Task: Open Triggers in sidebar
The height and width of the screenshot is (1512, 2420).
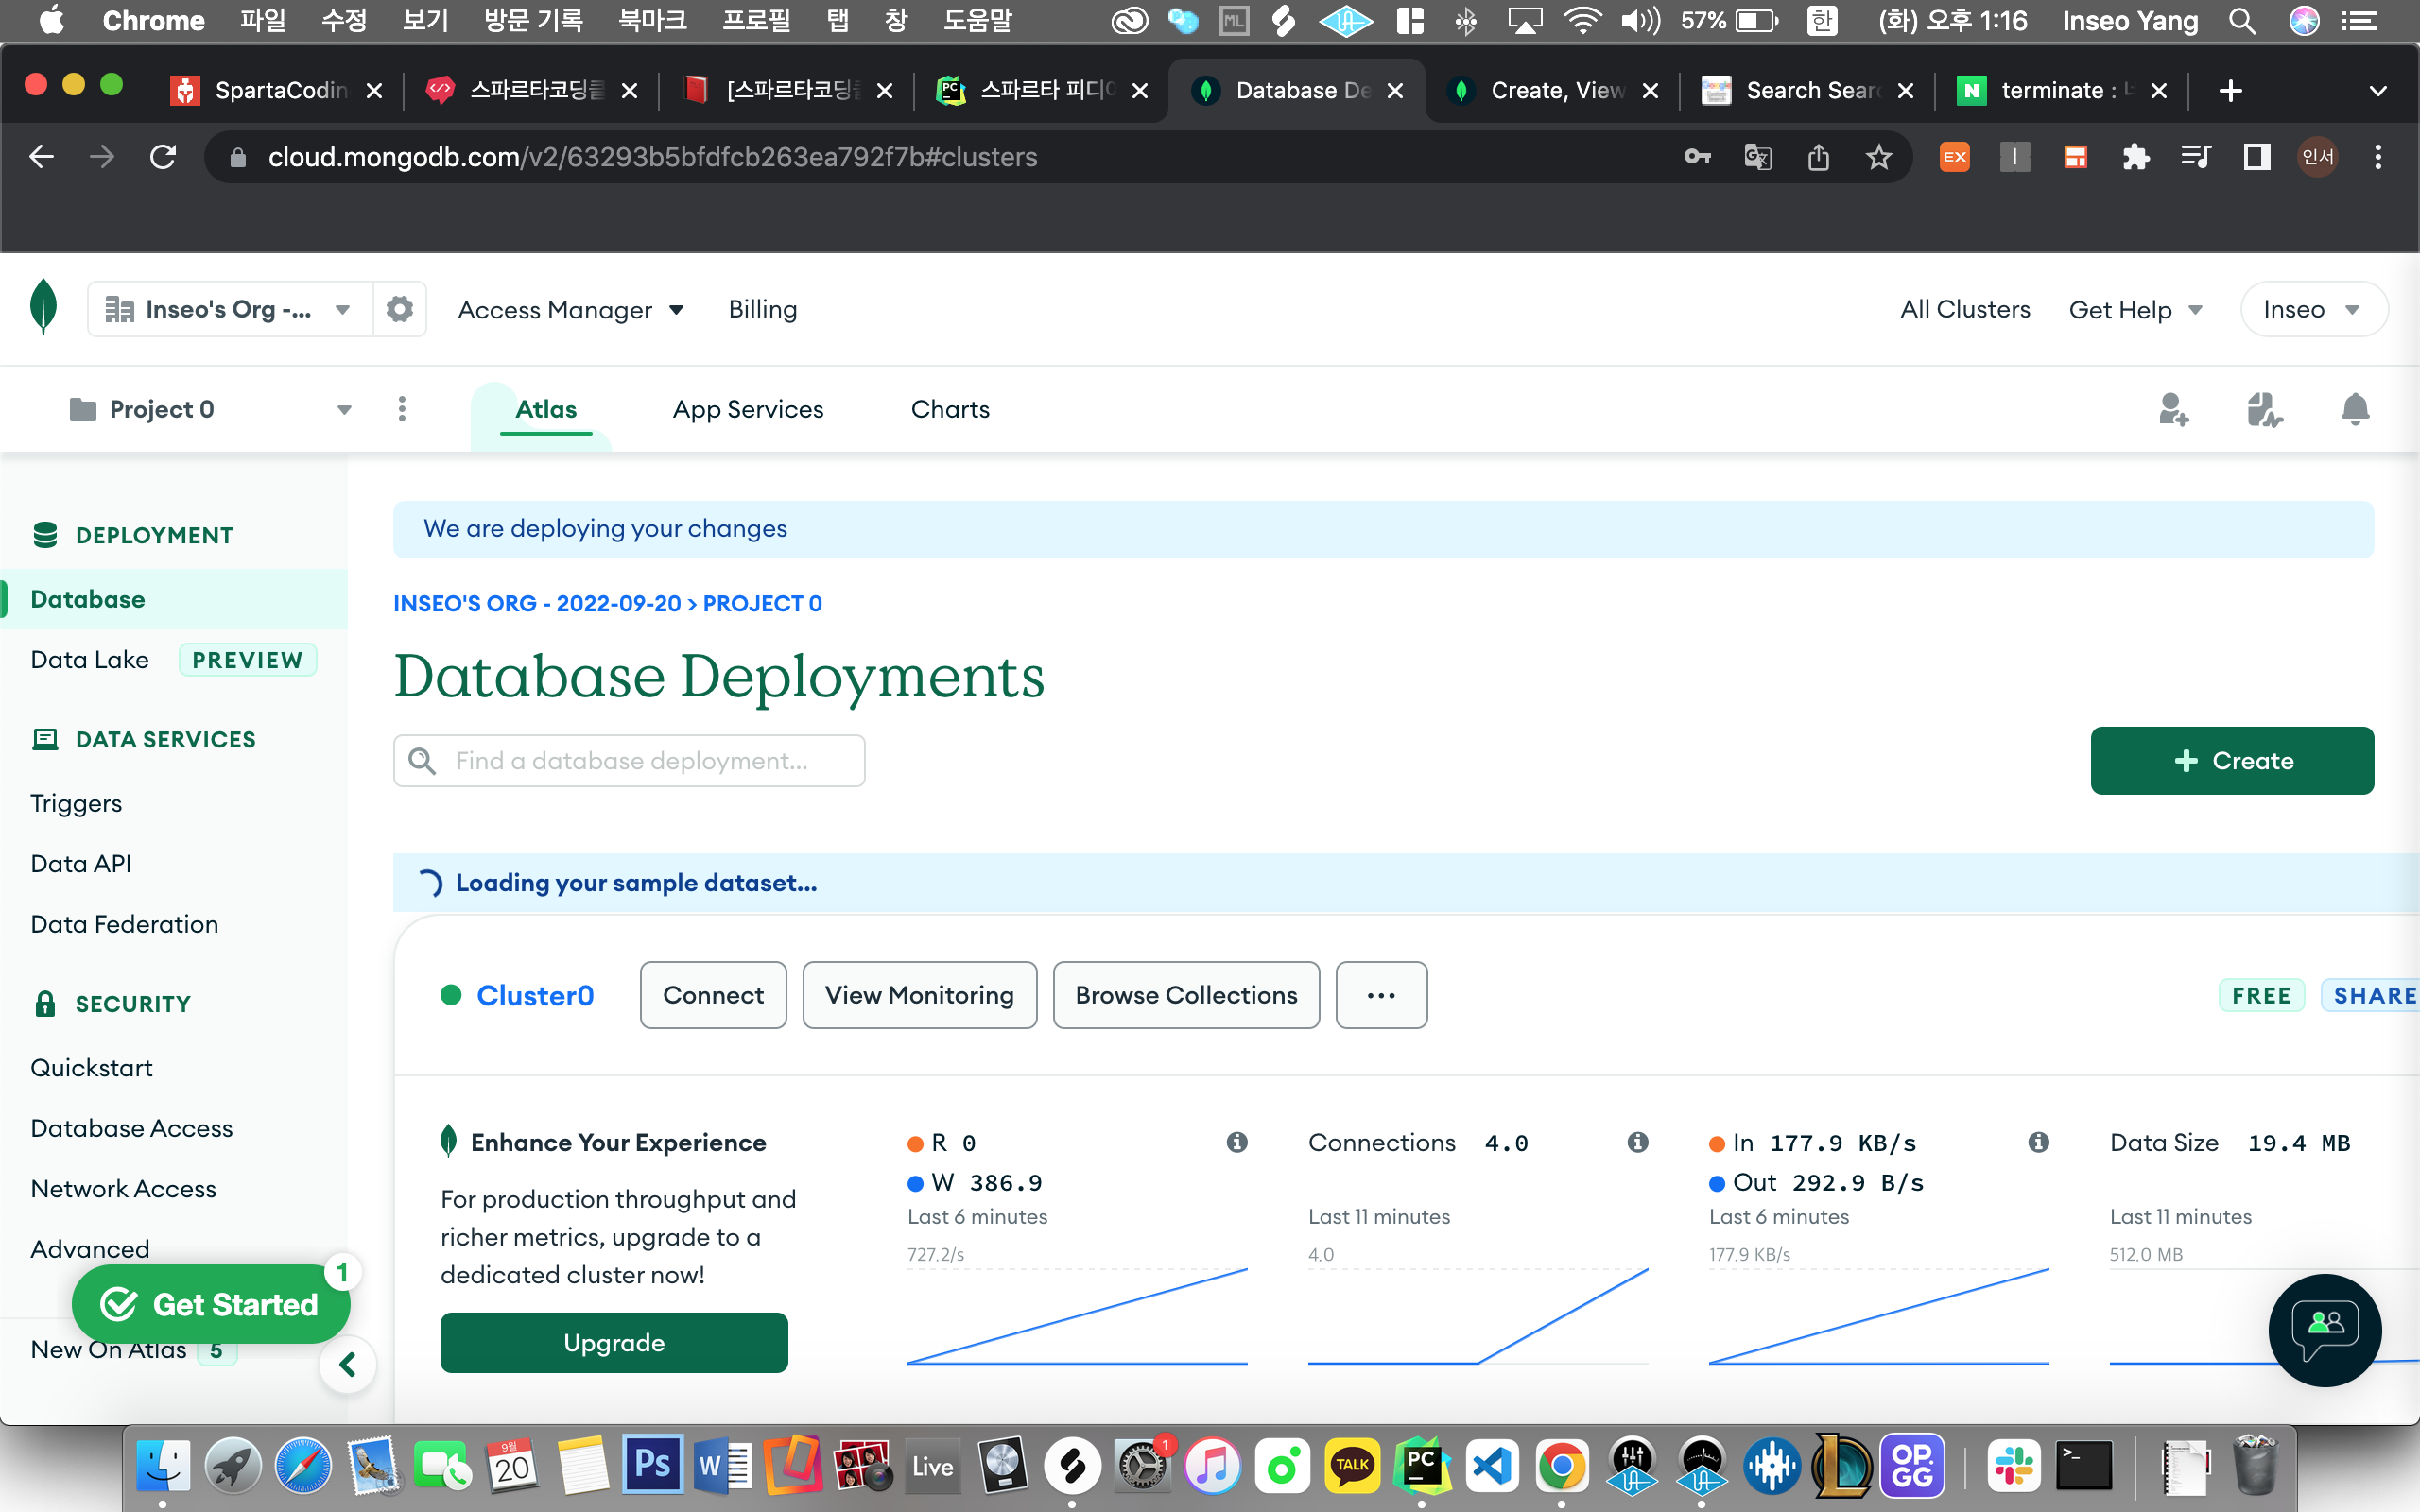Action: click(76, 803)
